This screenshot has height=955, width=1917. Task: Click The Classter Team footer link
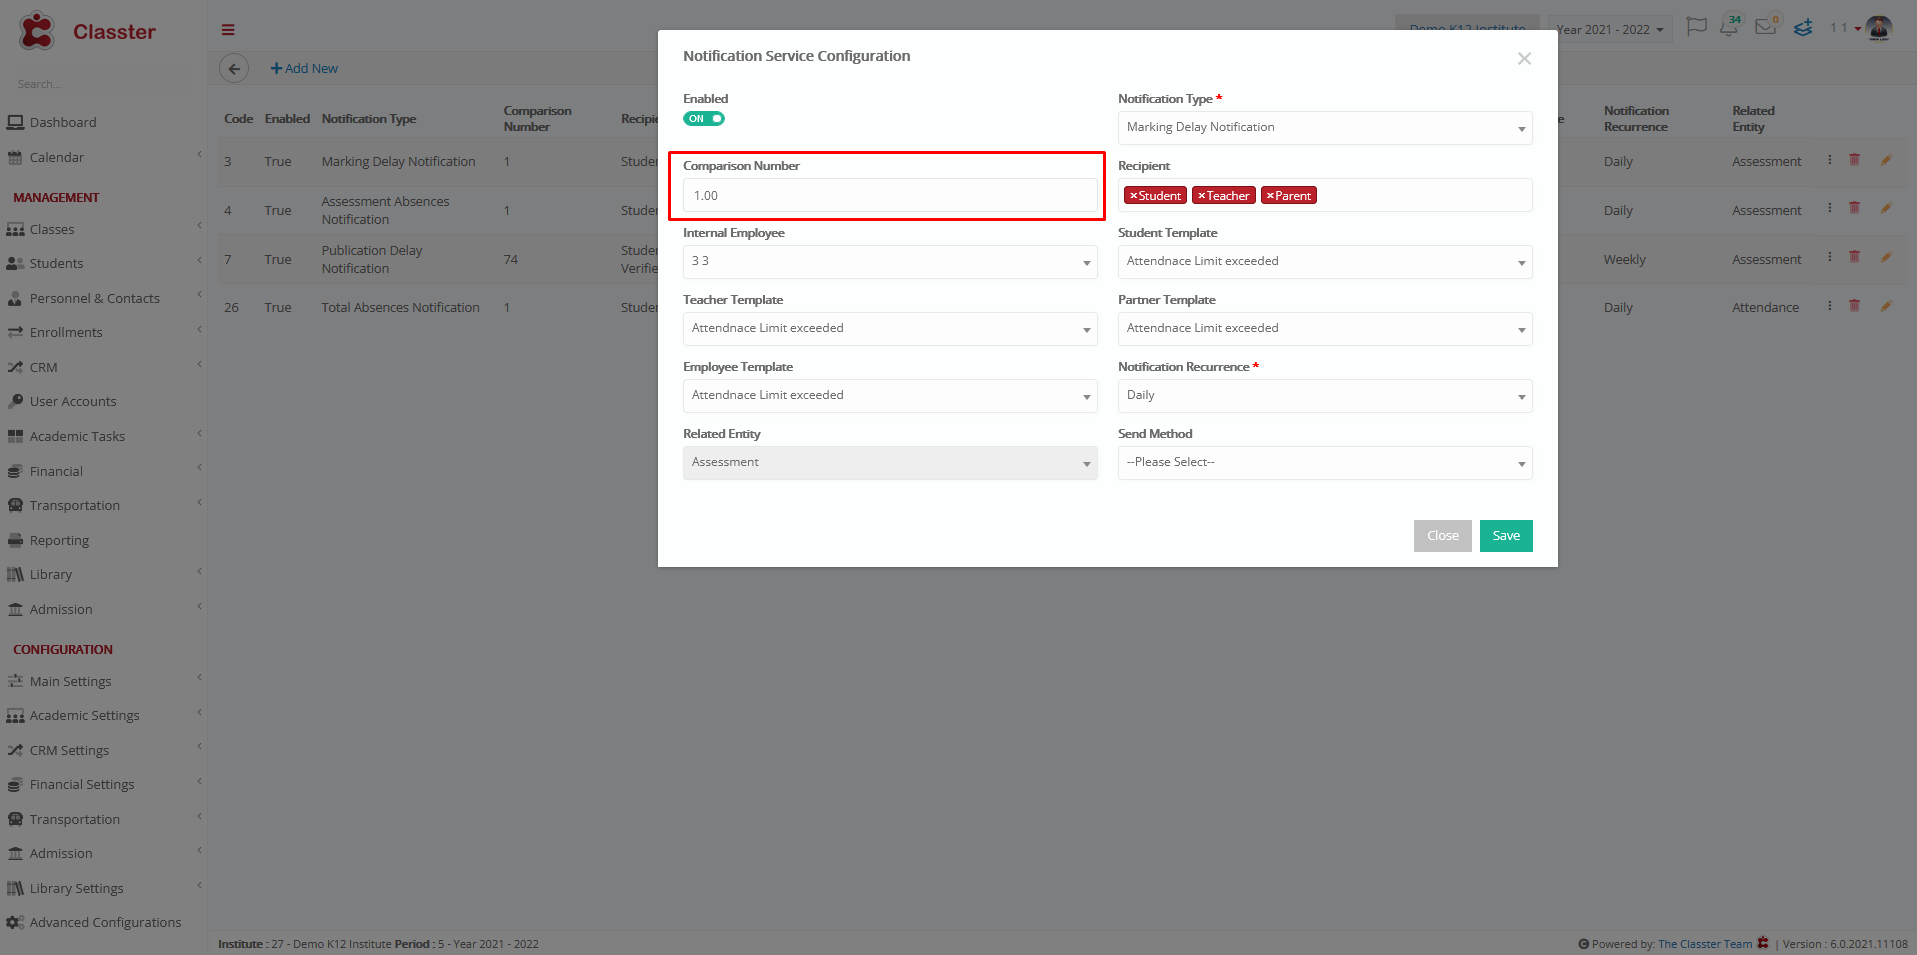coord(1705,944)
